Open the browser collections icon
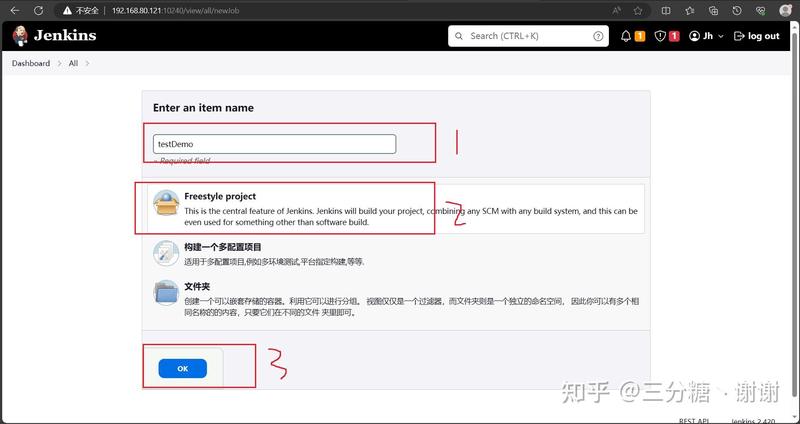 [713, 10]
